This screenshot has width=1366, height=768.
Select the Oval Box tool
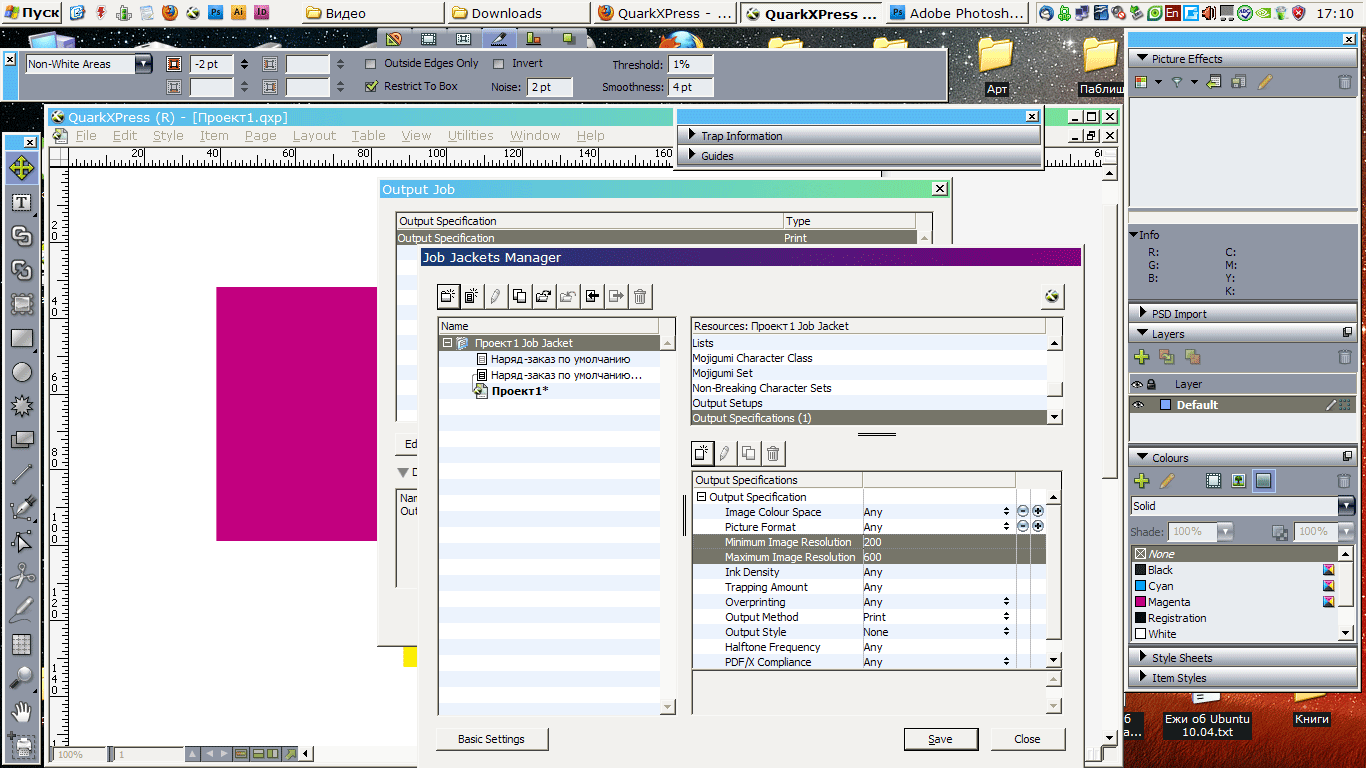tap(21, 372)
